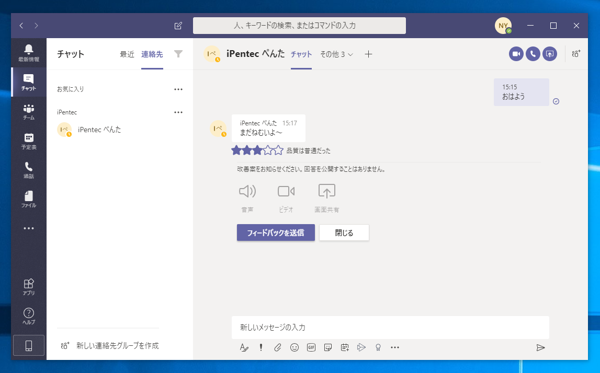Screen dimensions: 600x373
Task: Send the message with arrow icon
Action: pos(540,347)
